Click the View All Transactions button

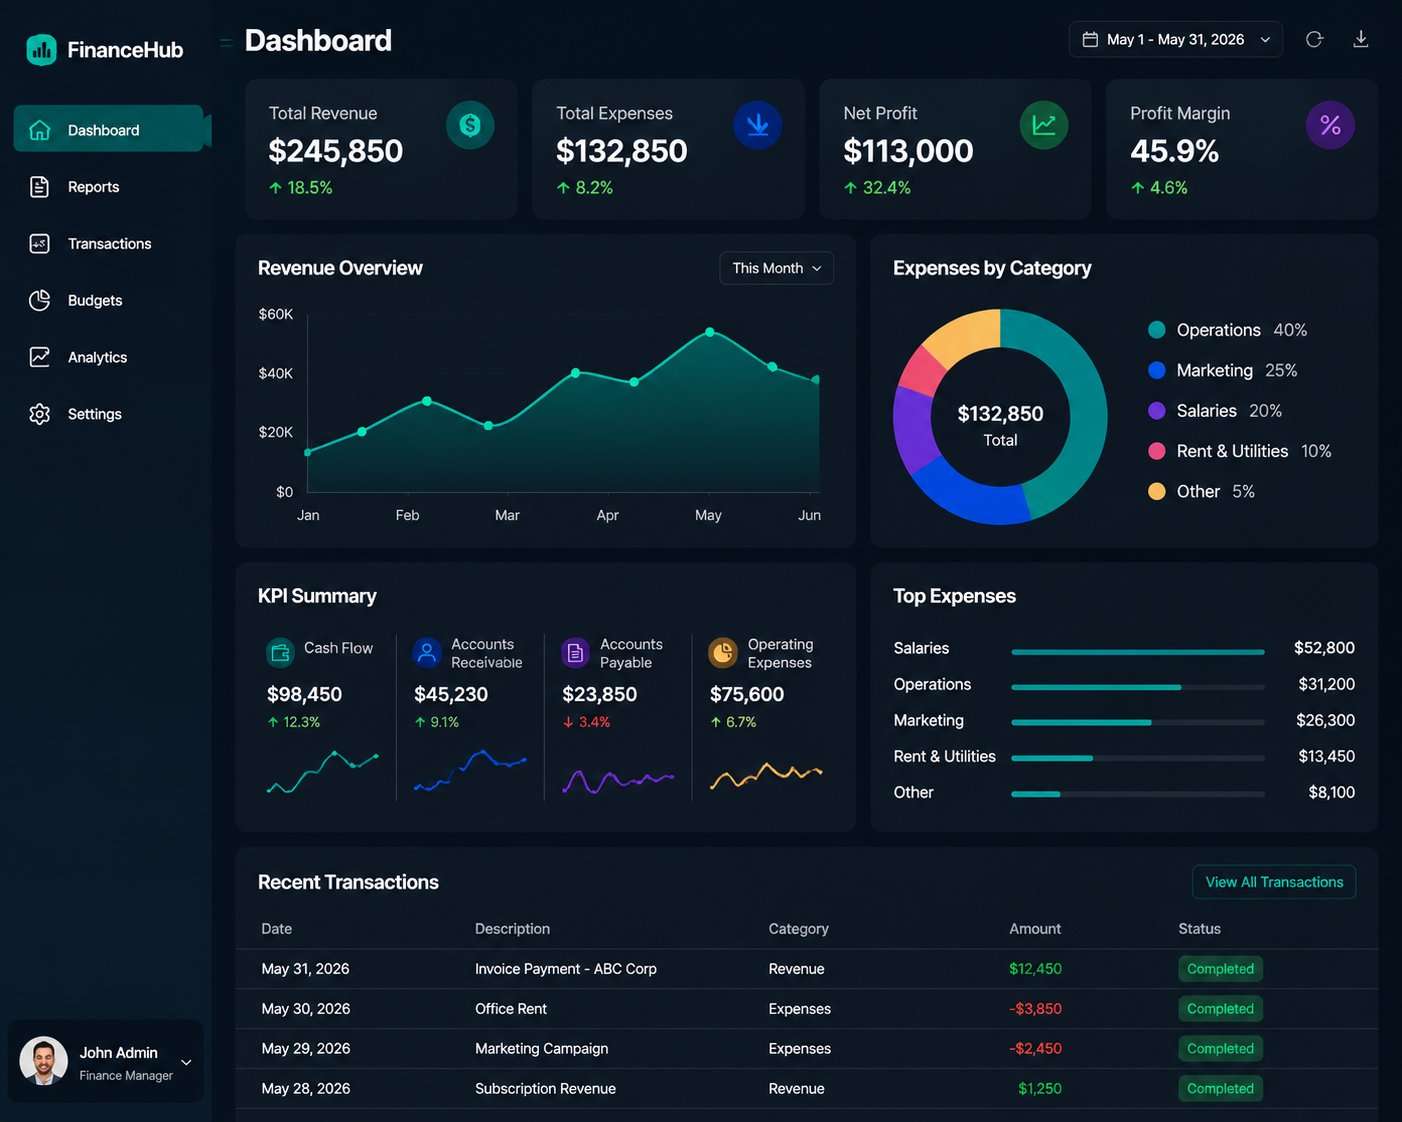1274,882
